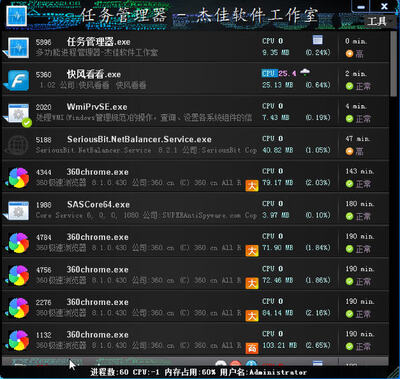Click the 正常 status of SASCore64.exe

[x=358, y=216]
